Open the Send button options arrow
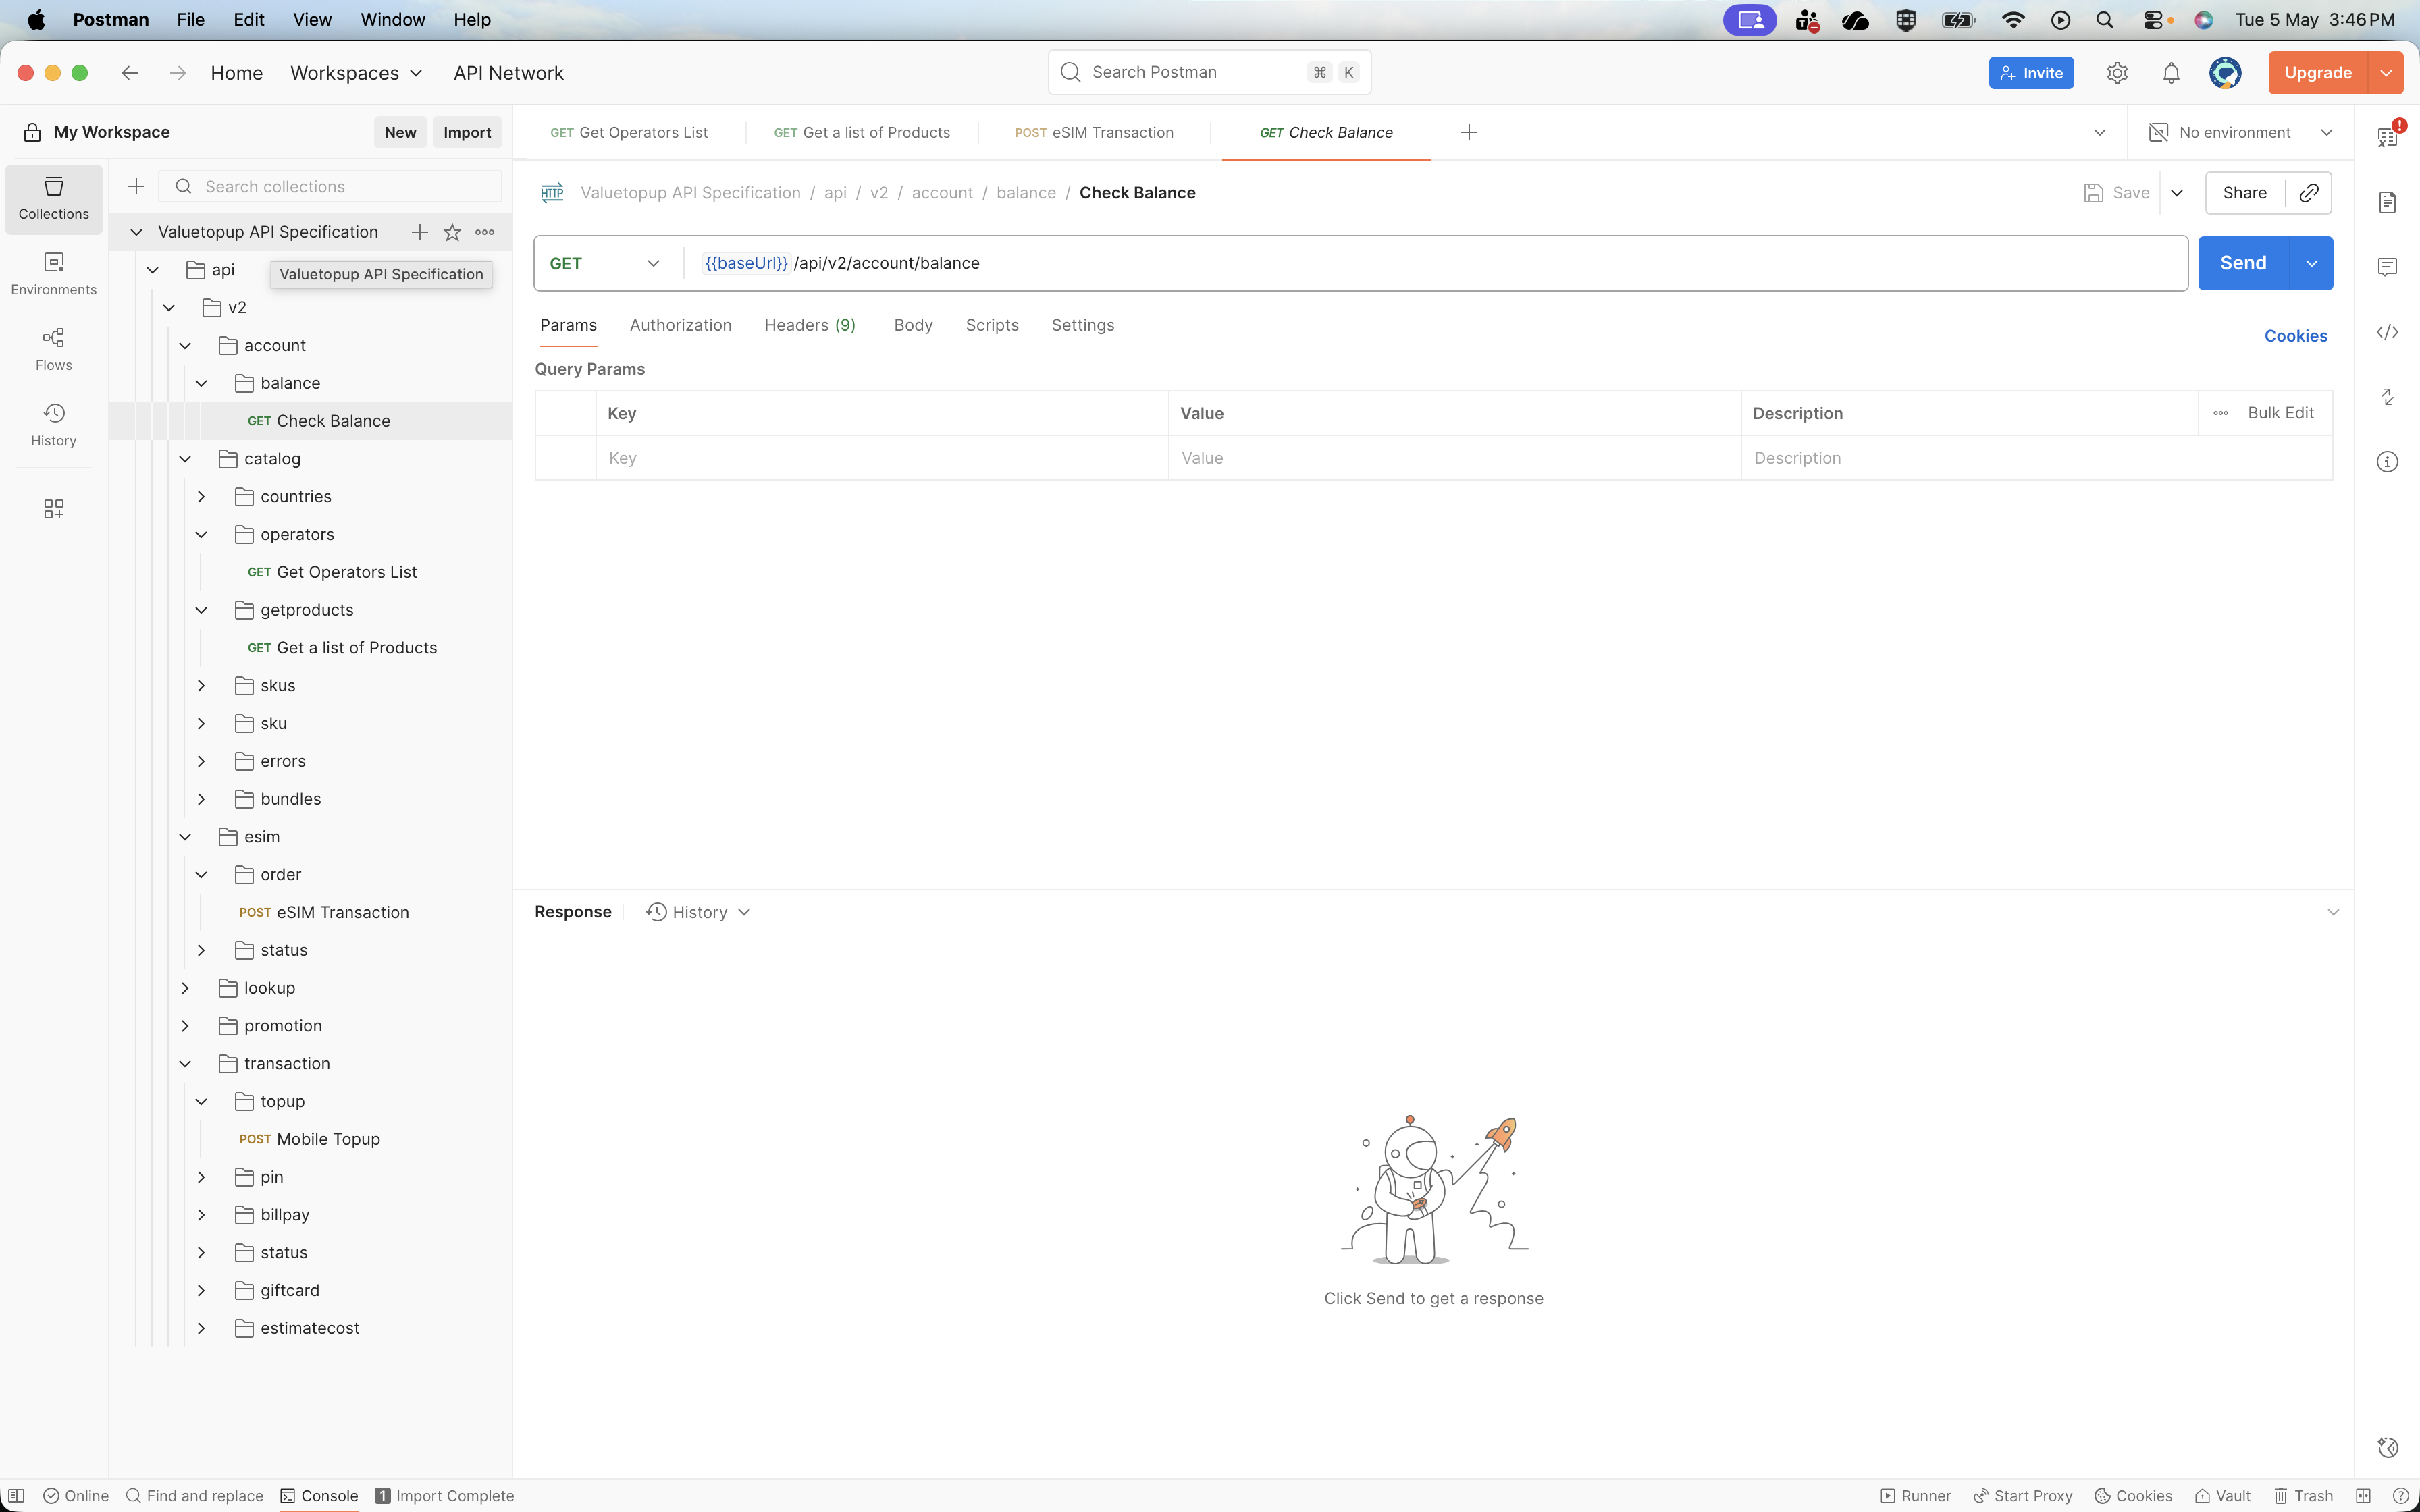Viewport: 2420px width, 1512px height. click(x=2311, y=263)
